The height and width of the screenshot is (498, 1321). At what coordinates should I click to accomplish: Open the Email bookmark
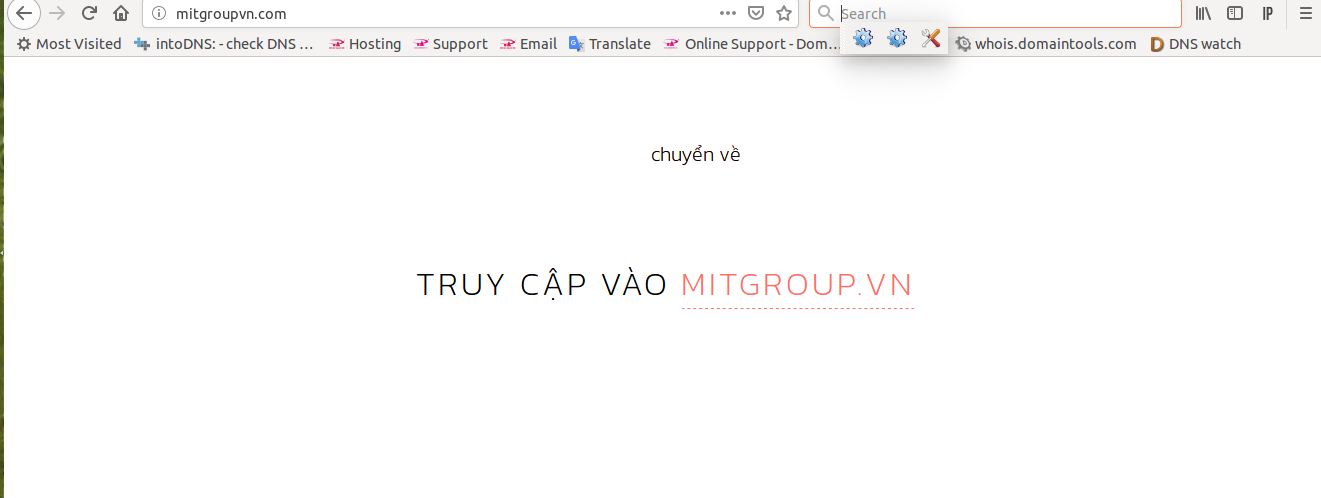[x=528, y=44]
